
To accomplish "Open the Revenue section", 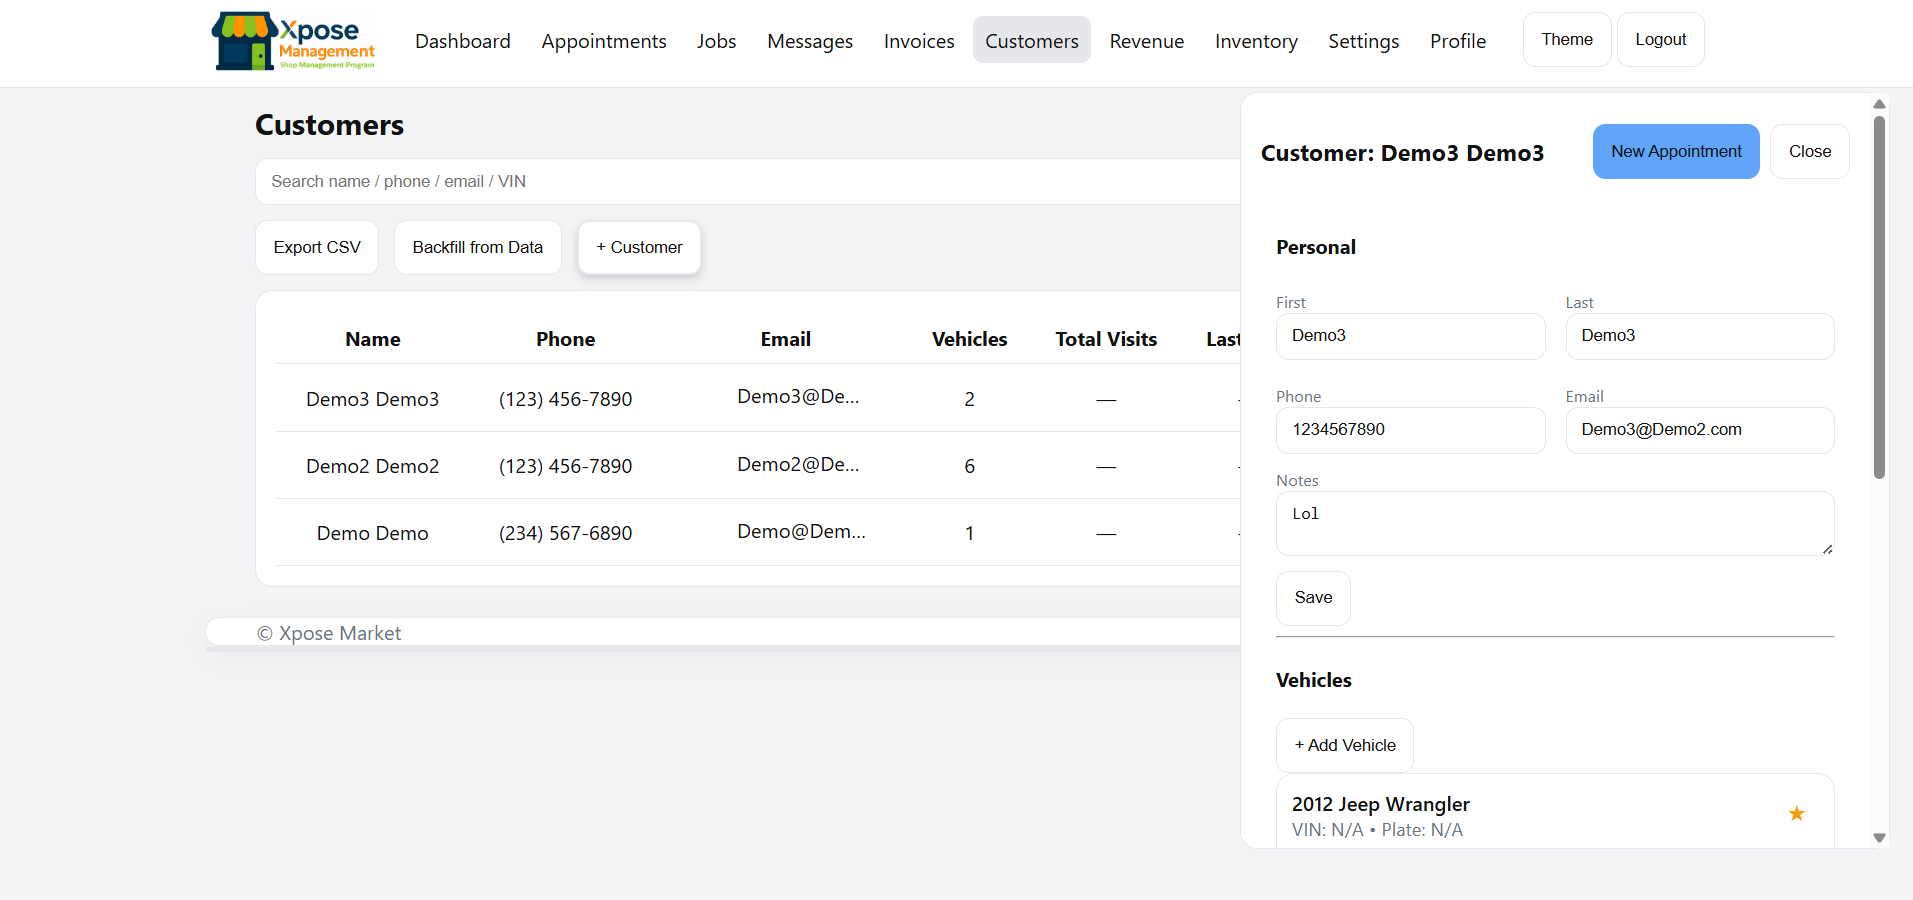I will [x=1146, y=41].
